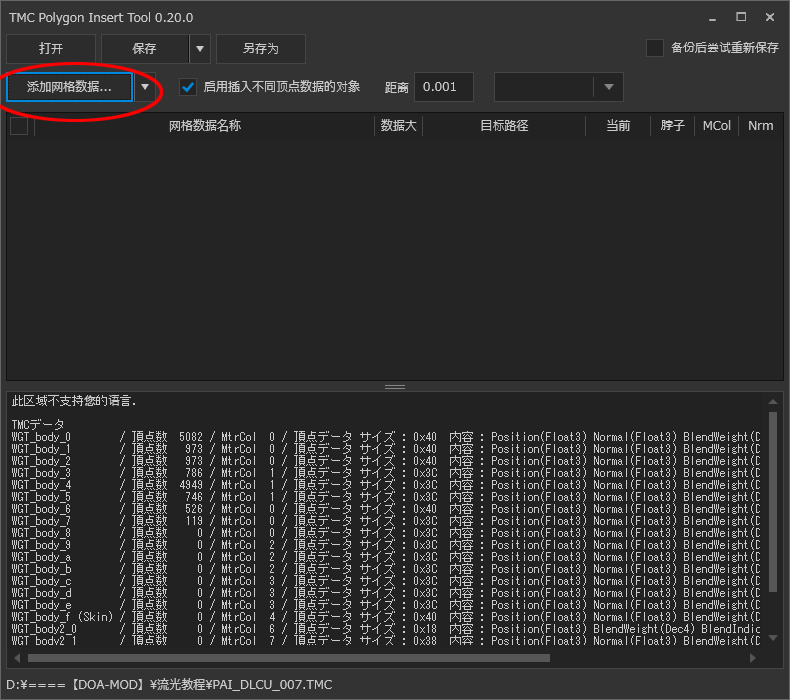Enable the 备份后尝试重新保存 checkbox

coord(654,48)
